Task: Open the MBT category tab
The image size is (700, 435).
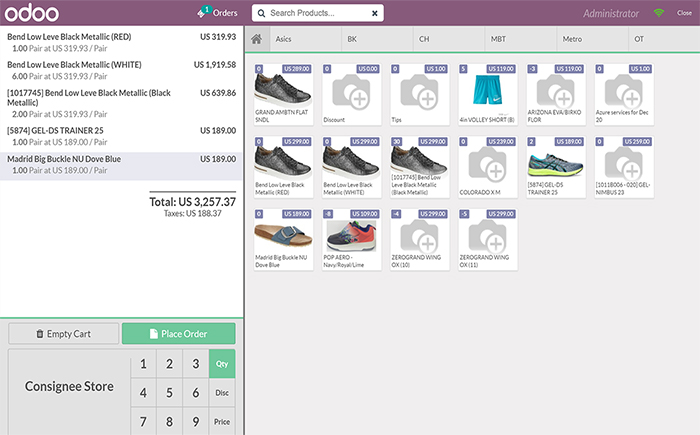Action: 521,39
